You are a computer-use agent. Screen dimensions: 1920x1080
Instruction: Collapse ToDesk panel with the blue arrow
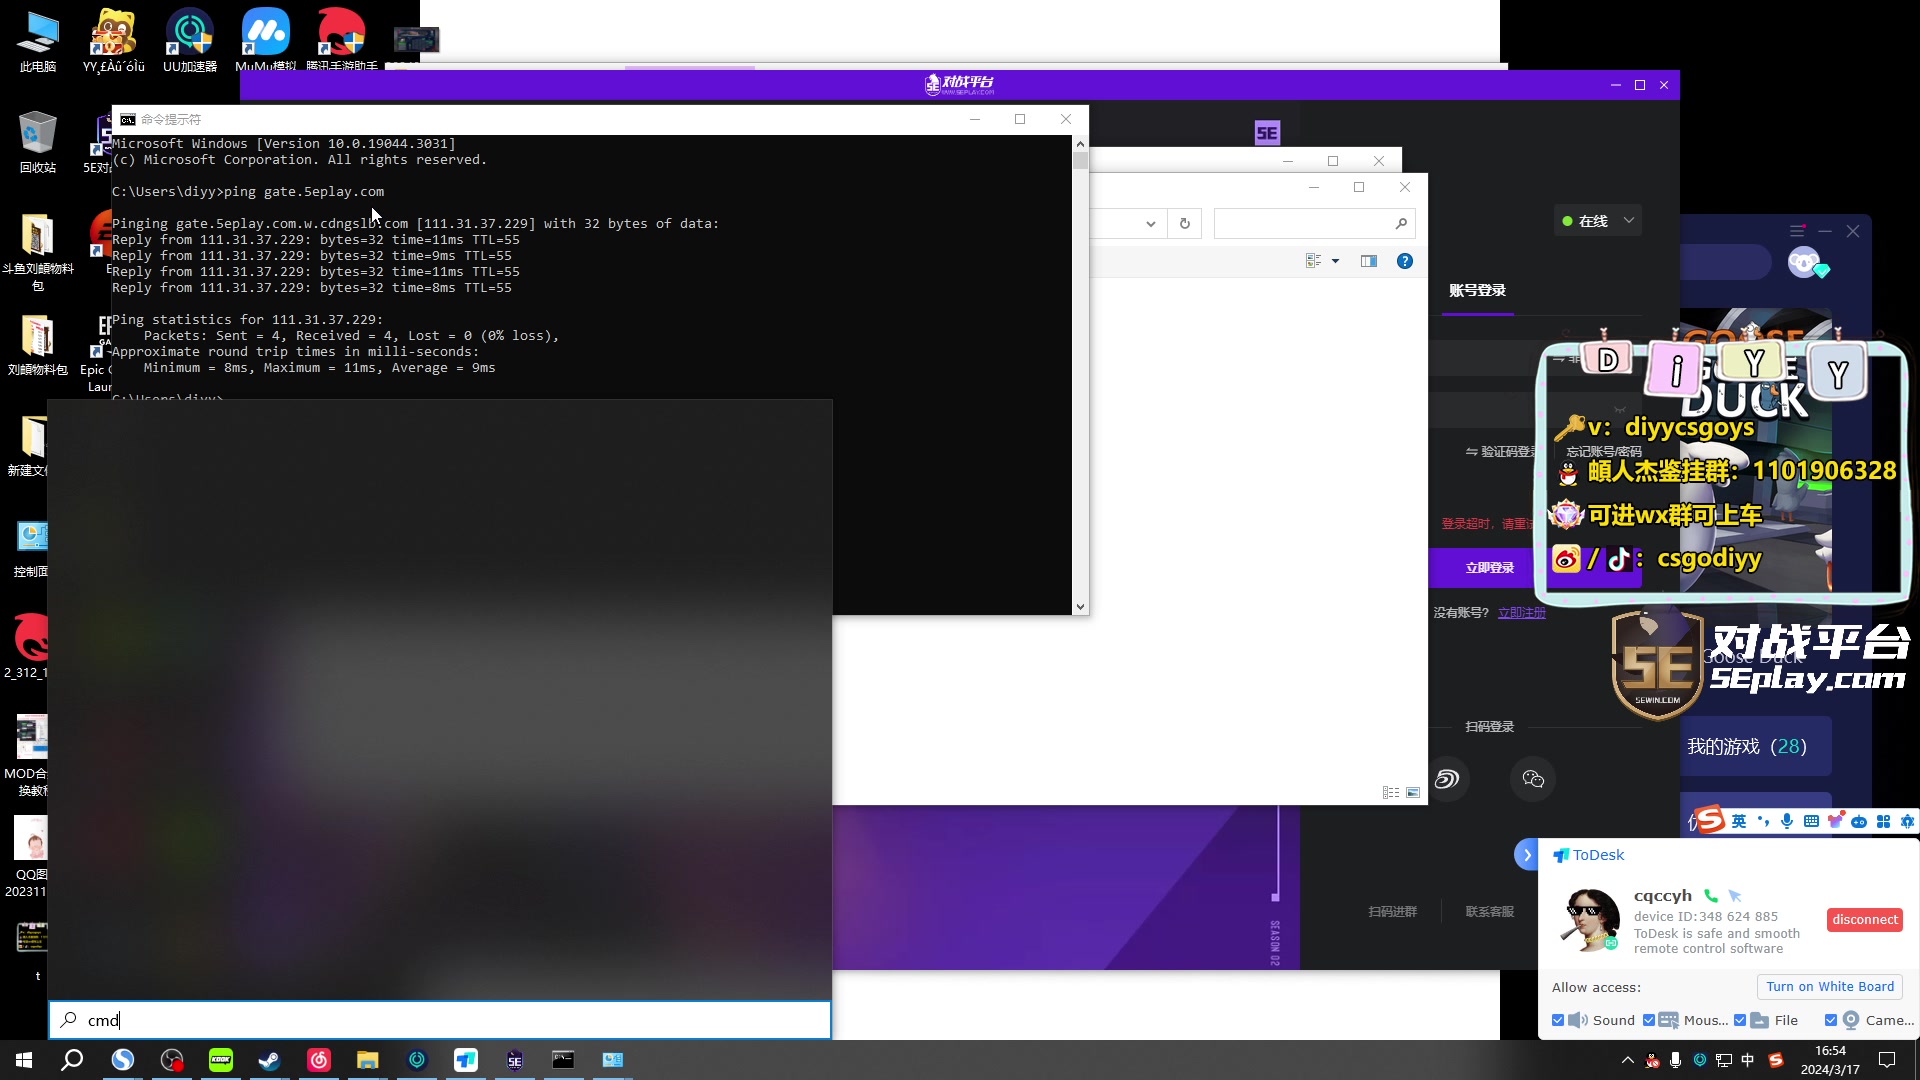1526,855
